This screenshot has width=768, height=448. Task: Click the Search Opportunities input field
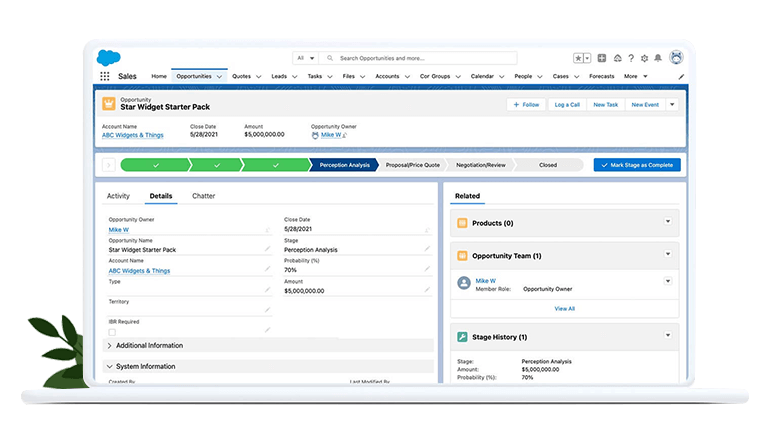pos(418,58)
